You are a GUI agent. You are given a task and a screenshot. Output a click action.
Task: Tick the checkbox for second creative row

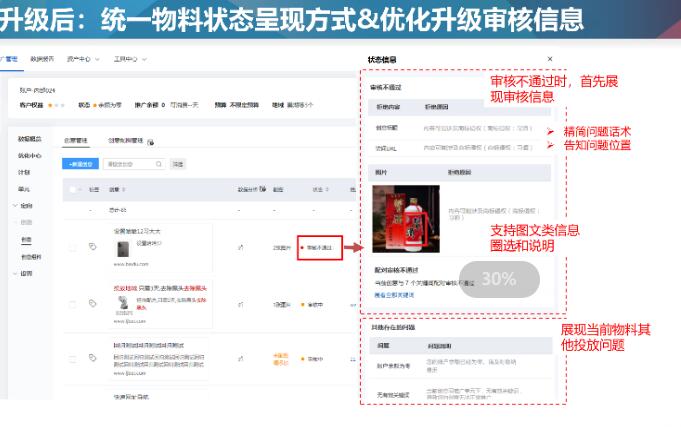tap(73, 303)
